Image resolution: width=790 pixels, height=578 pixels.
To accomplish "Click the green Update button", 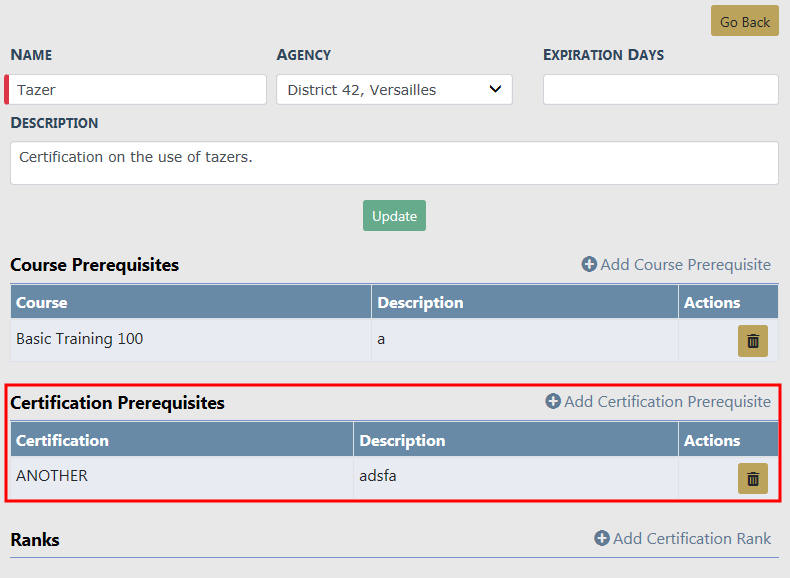I will [394, 216].
